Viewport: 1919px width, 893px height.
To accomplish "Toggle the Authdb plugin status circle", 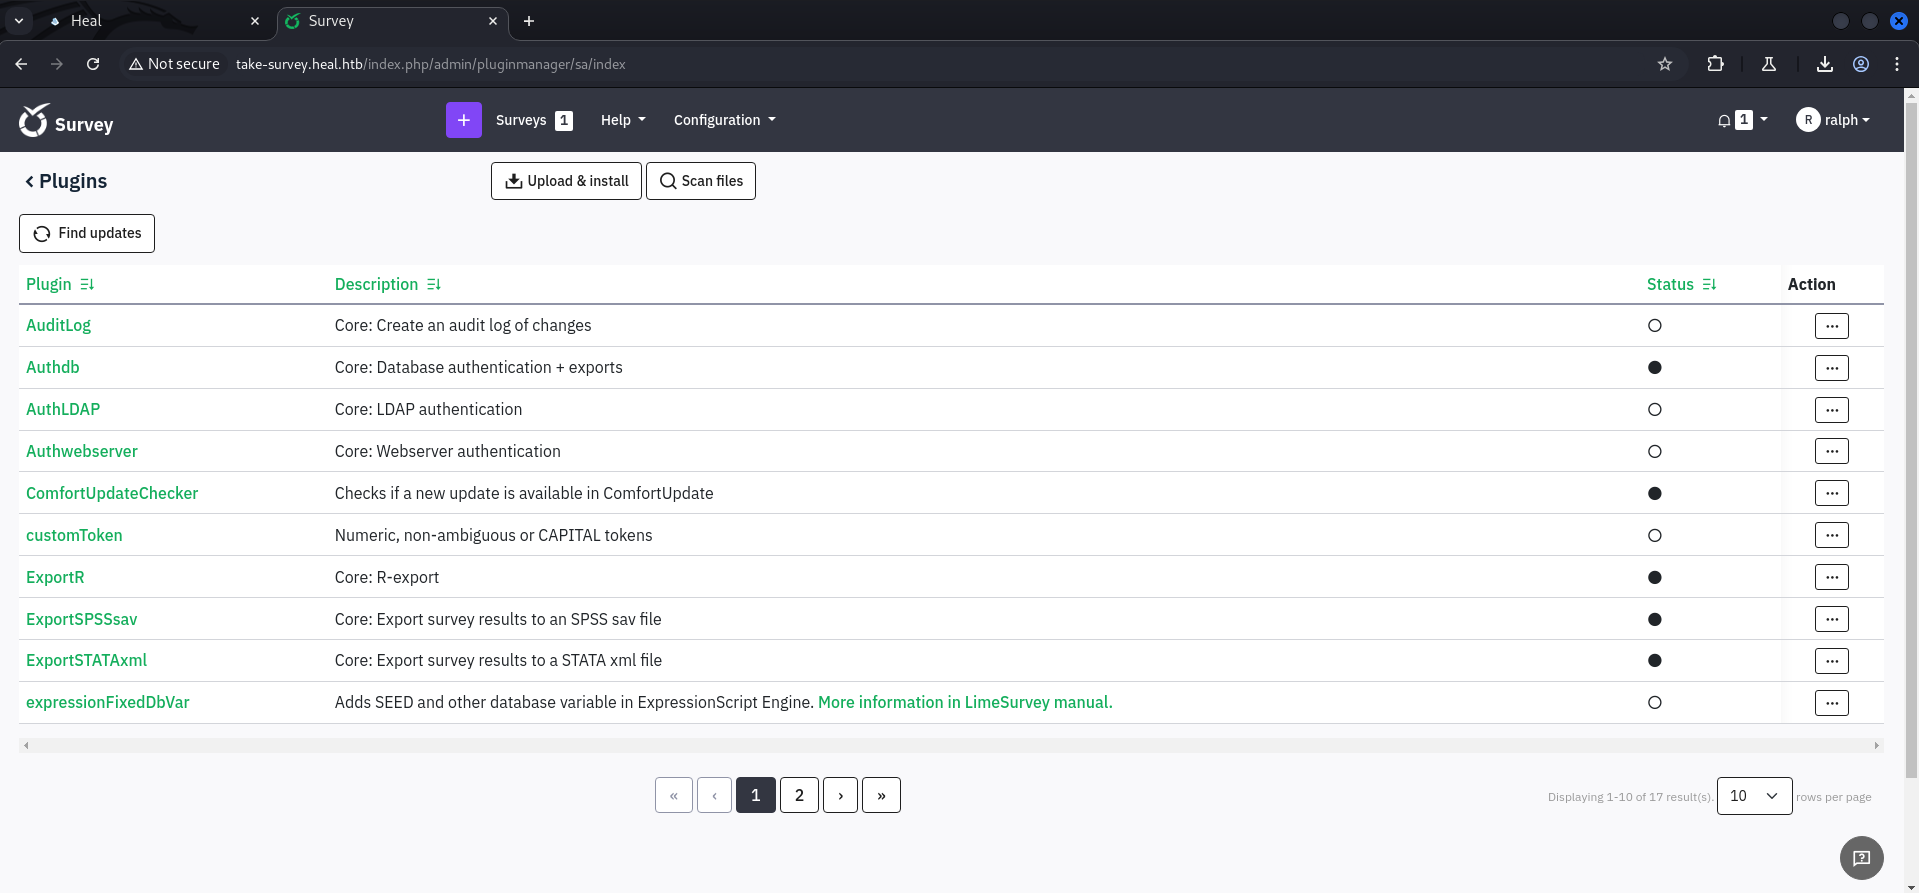I will [x=1654, y=368].
